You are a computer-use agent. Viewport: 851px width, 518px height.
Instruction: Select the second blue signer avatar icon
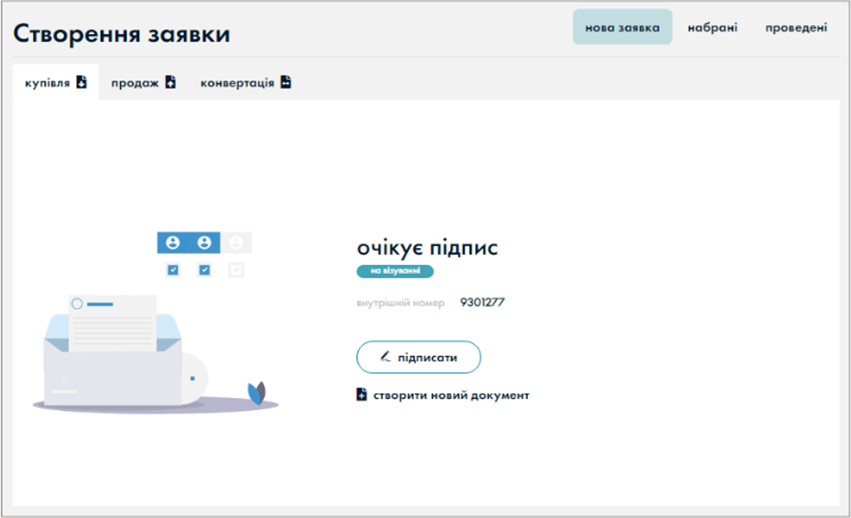[x=205, y=242]
